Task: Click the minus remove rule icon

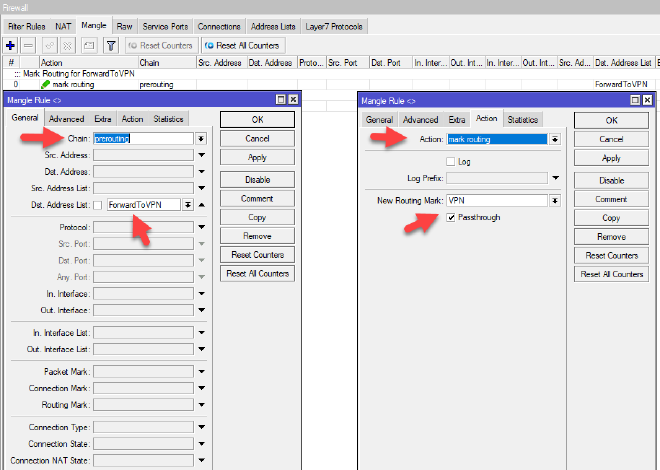Action: pos(28,45)
